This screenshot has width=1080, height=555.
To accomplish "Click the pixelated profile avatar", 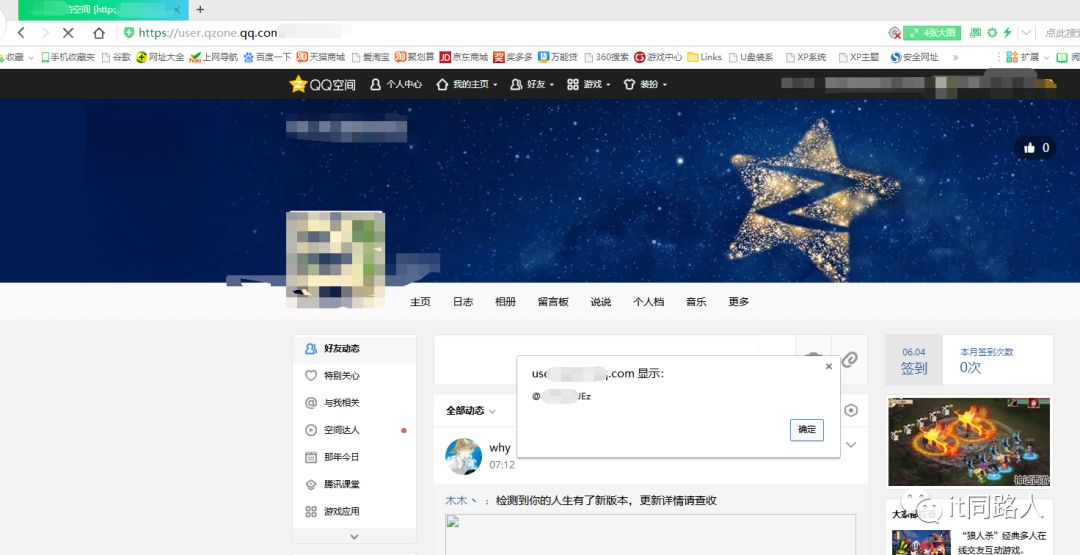I will click(335, 259).
